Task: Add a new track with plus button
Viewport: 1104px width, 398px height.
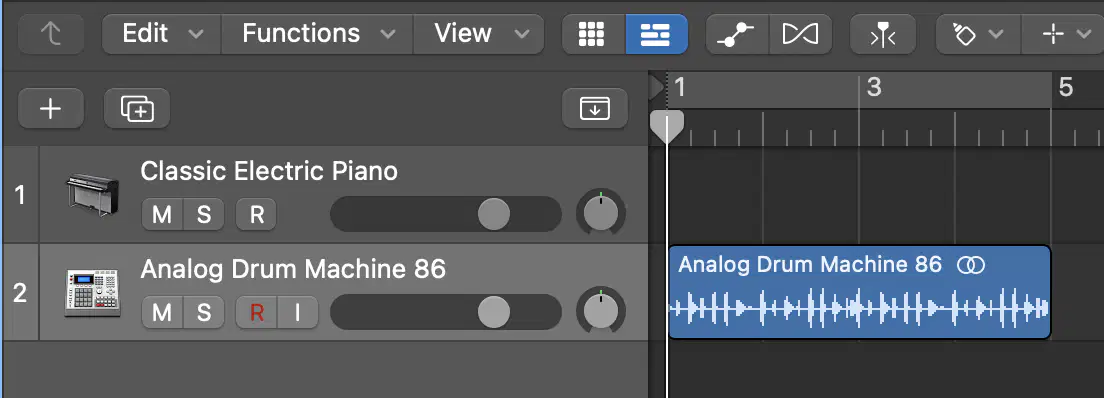Action: click(51, 108)
